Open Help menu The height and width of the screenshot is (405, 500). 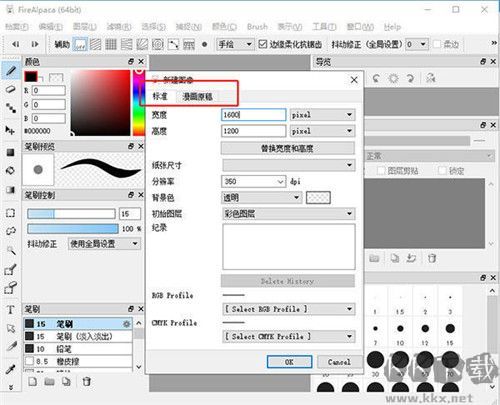tap(392, 27)
